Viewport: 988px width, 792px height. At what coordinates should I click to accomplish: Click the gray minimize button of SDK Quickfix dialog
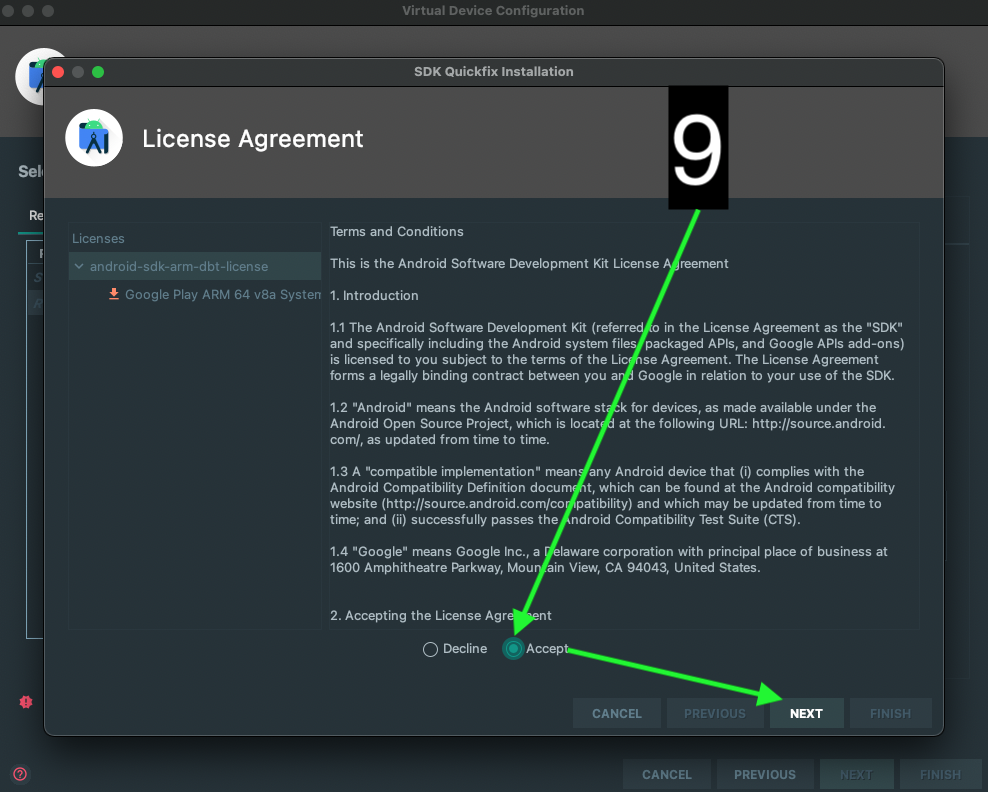[x=78, y=72]
